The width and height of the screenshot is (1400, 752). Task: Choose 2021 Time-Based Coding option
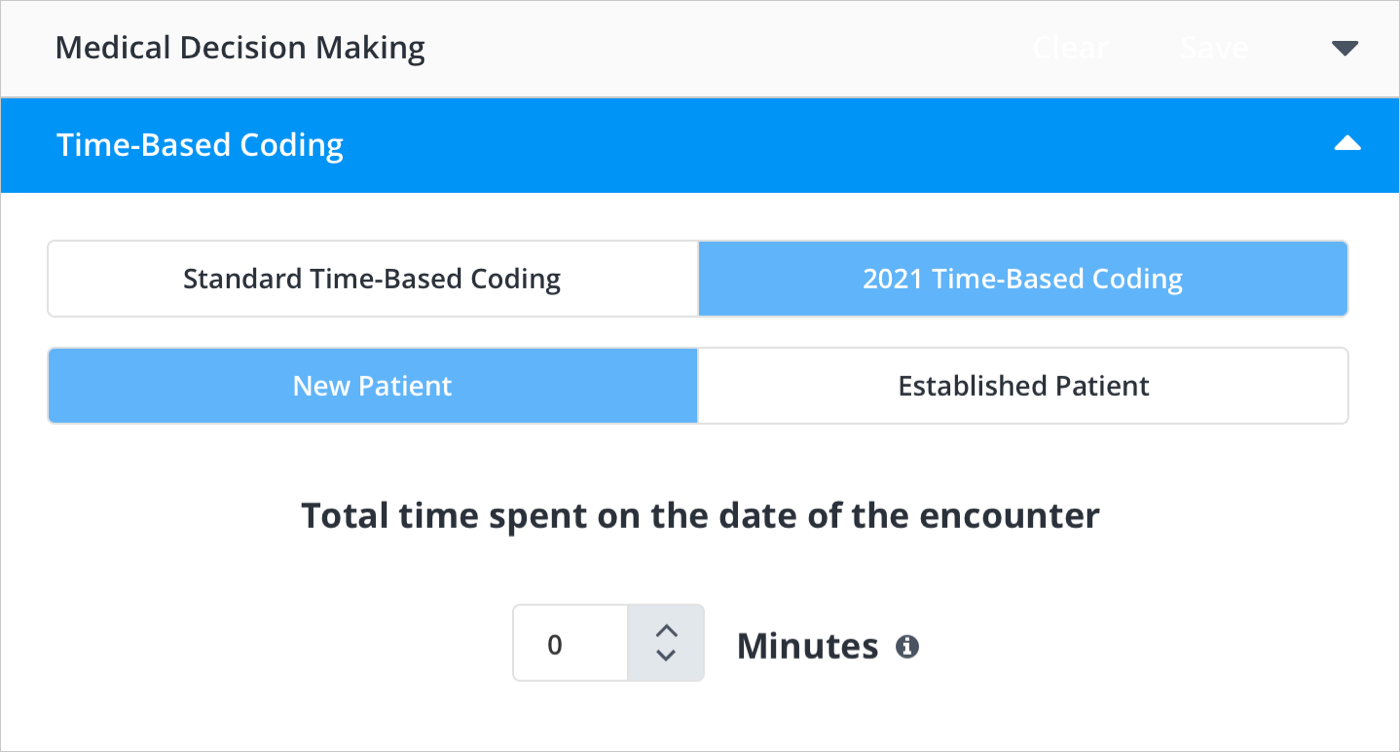[x=1022, y=279]
